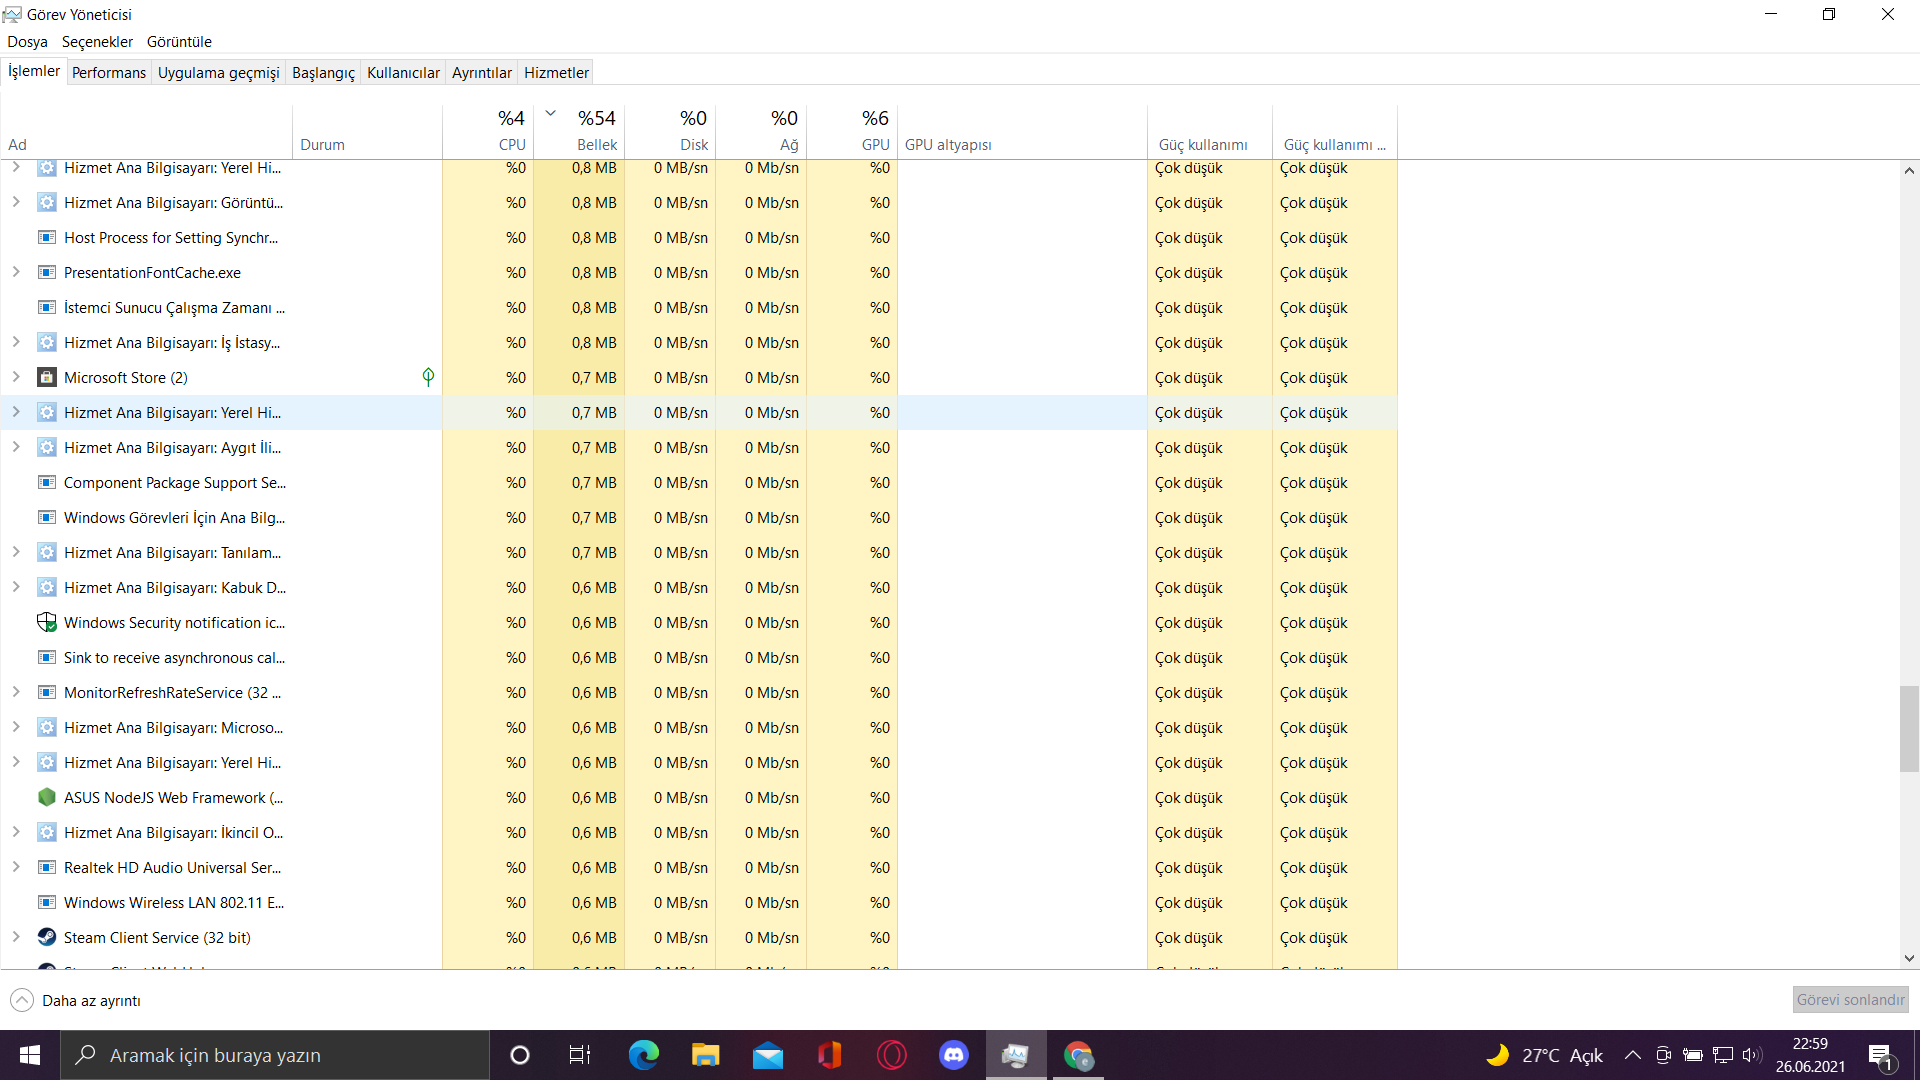
Task: Expand the Microsoft Store (2) process group
Action: click(x=16, y=377)
